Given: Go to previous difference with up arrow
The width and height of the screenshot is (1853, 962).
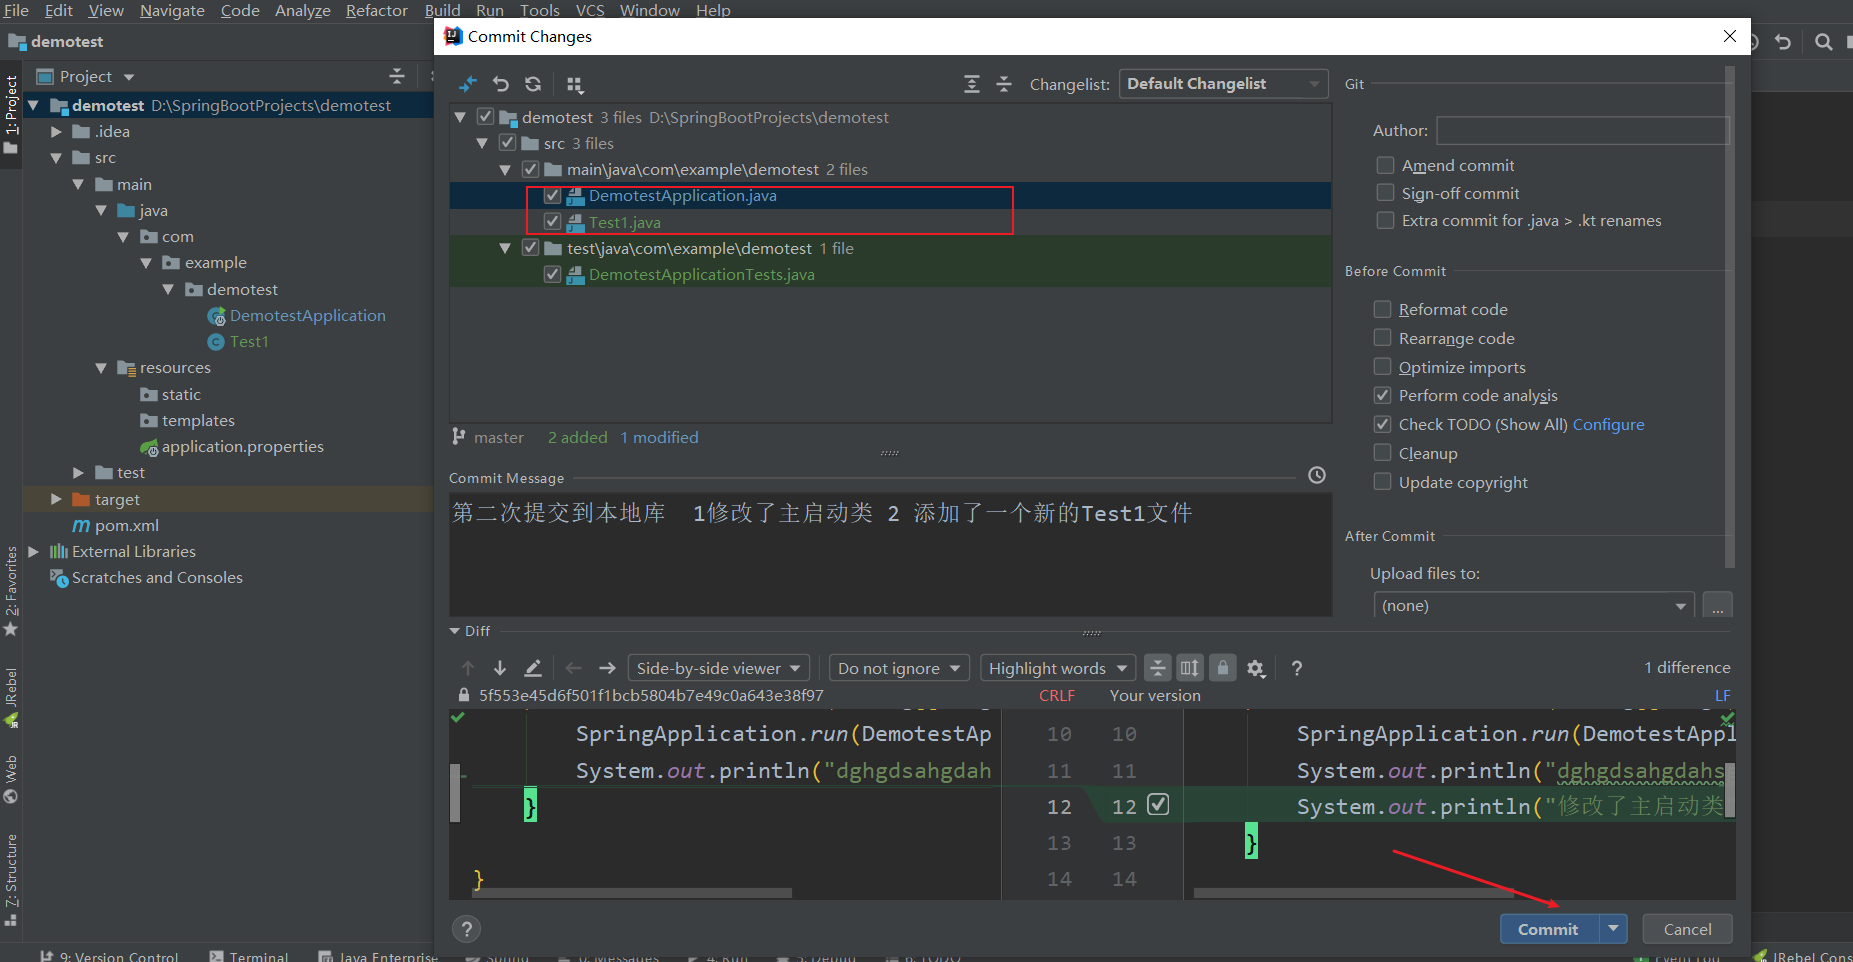Looking at the screenshot, I should point(468,668).
